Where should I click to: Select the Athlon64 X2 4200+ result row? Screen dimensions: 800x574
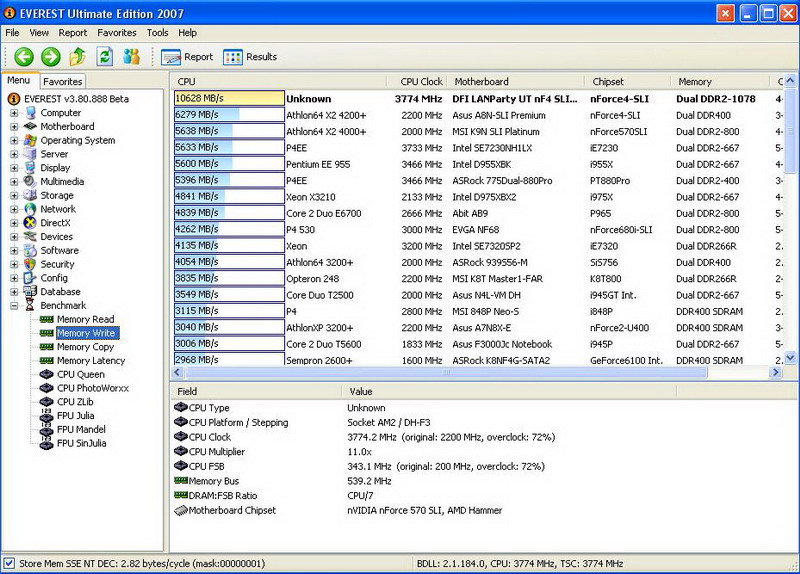point(478,115)
